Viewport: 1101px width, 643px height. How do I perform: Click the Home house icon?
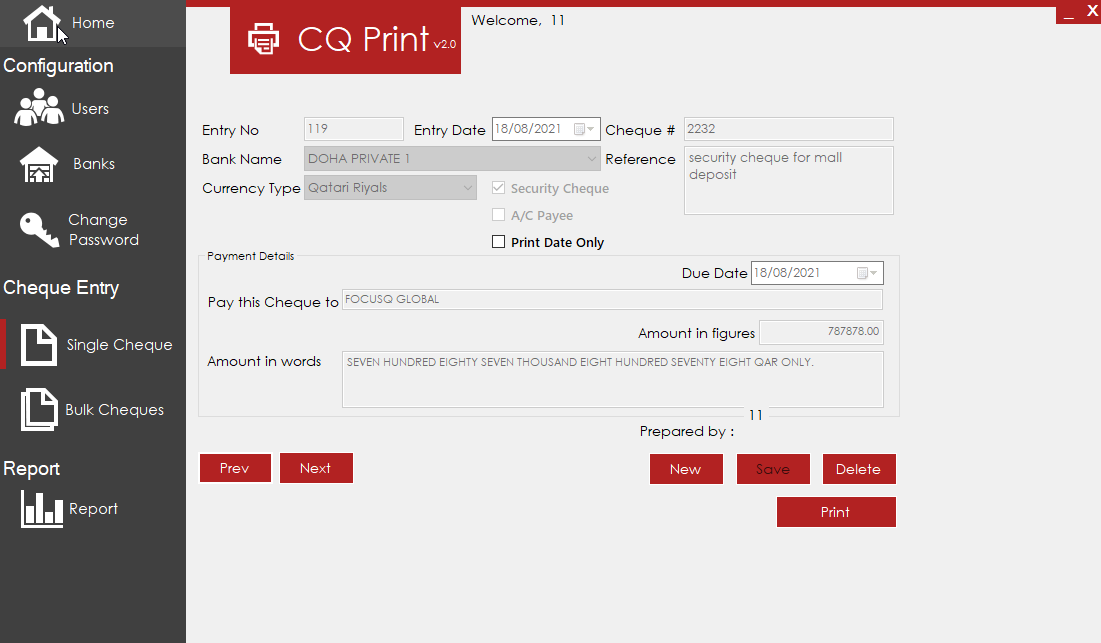tap(41, 22)
